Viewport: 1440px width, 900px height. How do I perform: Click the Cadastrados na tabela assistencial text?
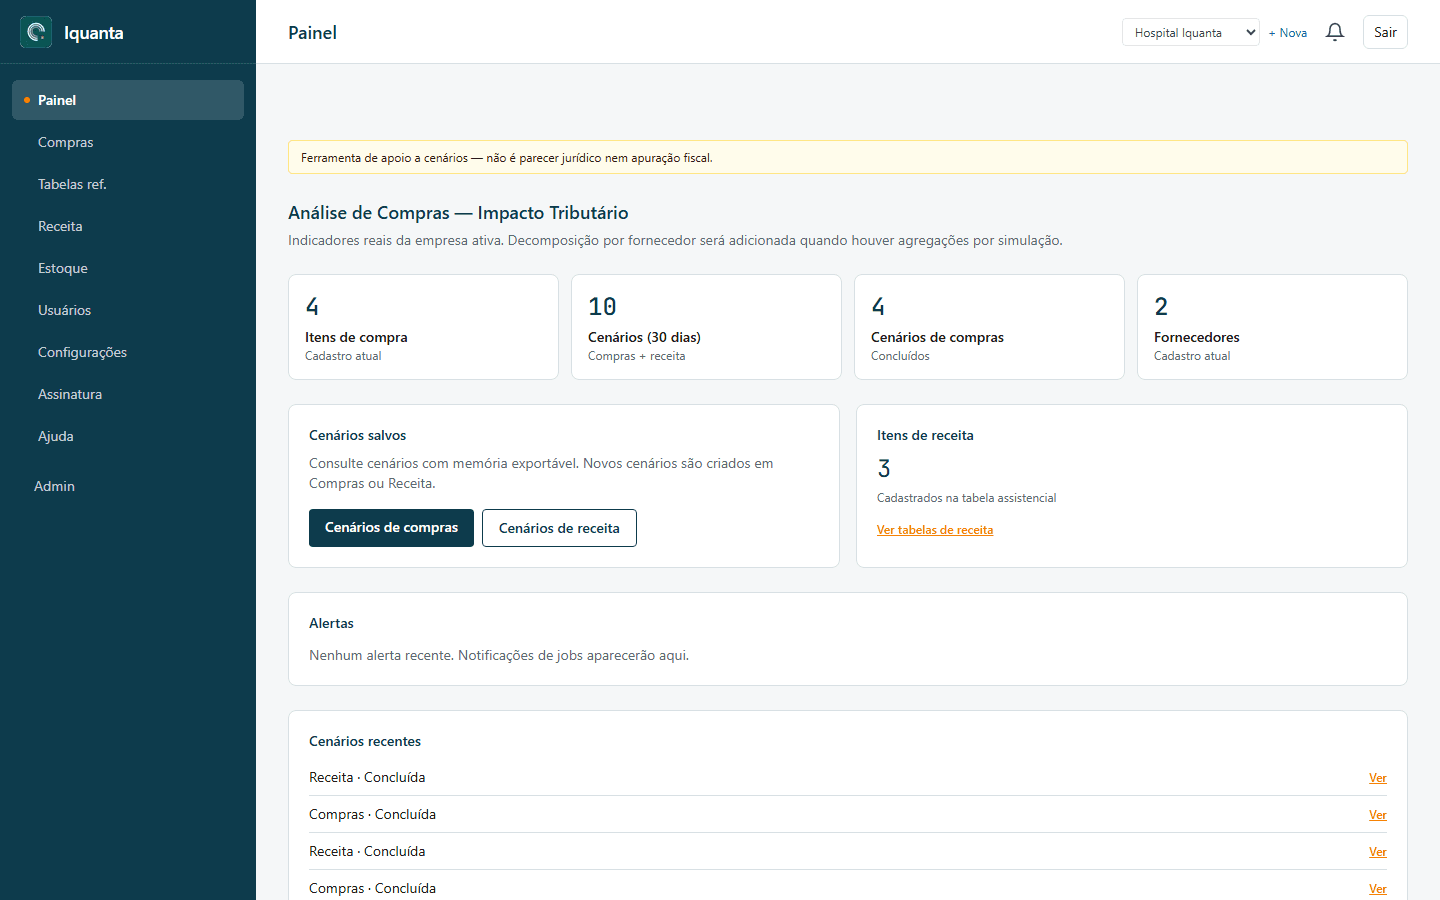click(966, 498)
